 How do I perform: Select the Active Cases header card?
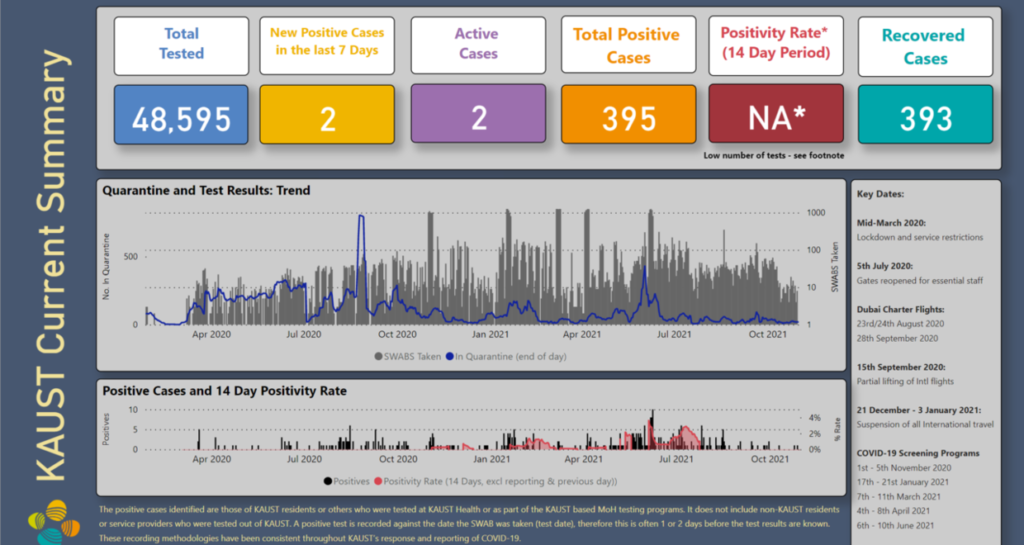[477, 44]
